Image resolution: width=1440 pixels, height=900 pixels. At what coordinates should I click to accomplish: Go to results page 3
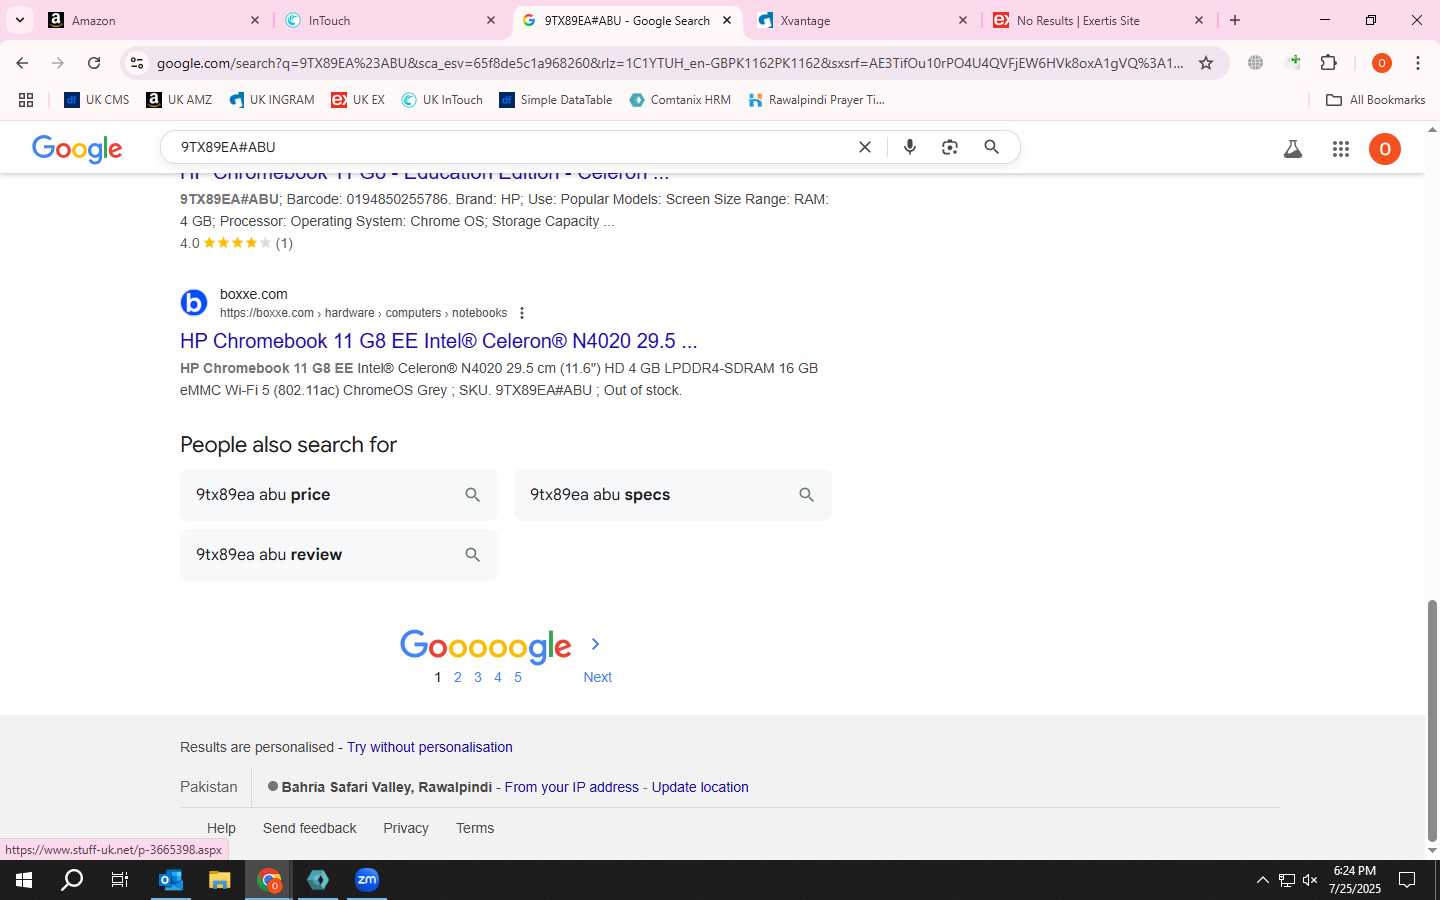pos(478,677)
